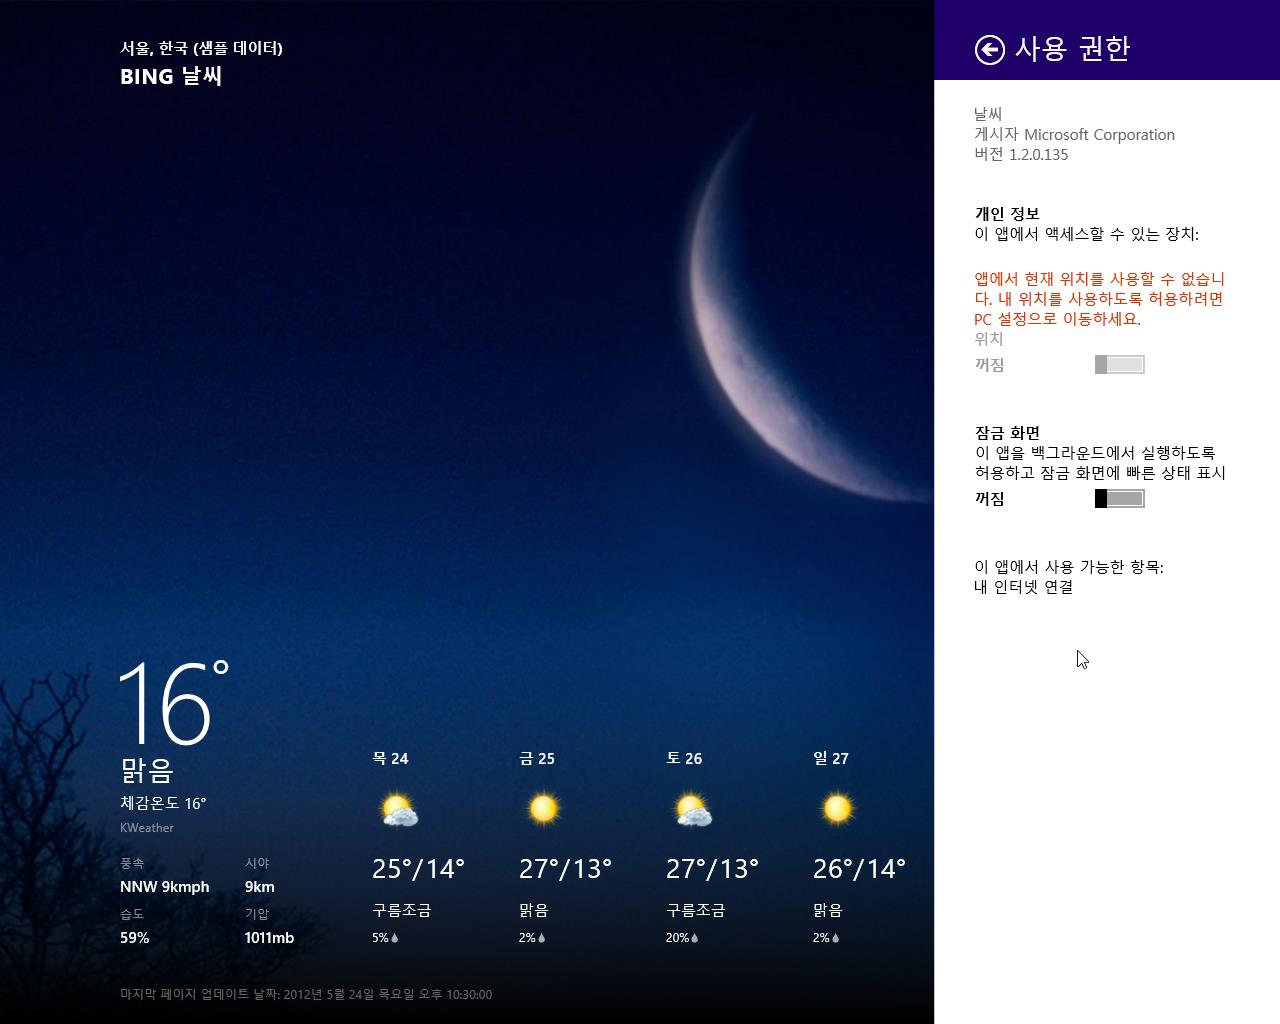1280x1024 pixels.
Task: Click the 25°/14° Thursday temperature
Action: pos(418,868)
